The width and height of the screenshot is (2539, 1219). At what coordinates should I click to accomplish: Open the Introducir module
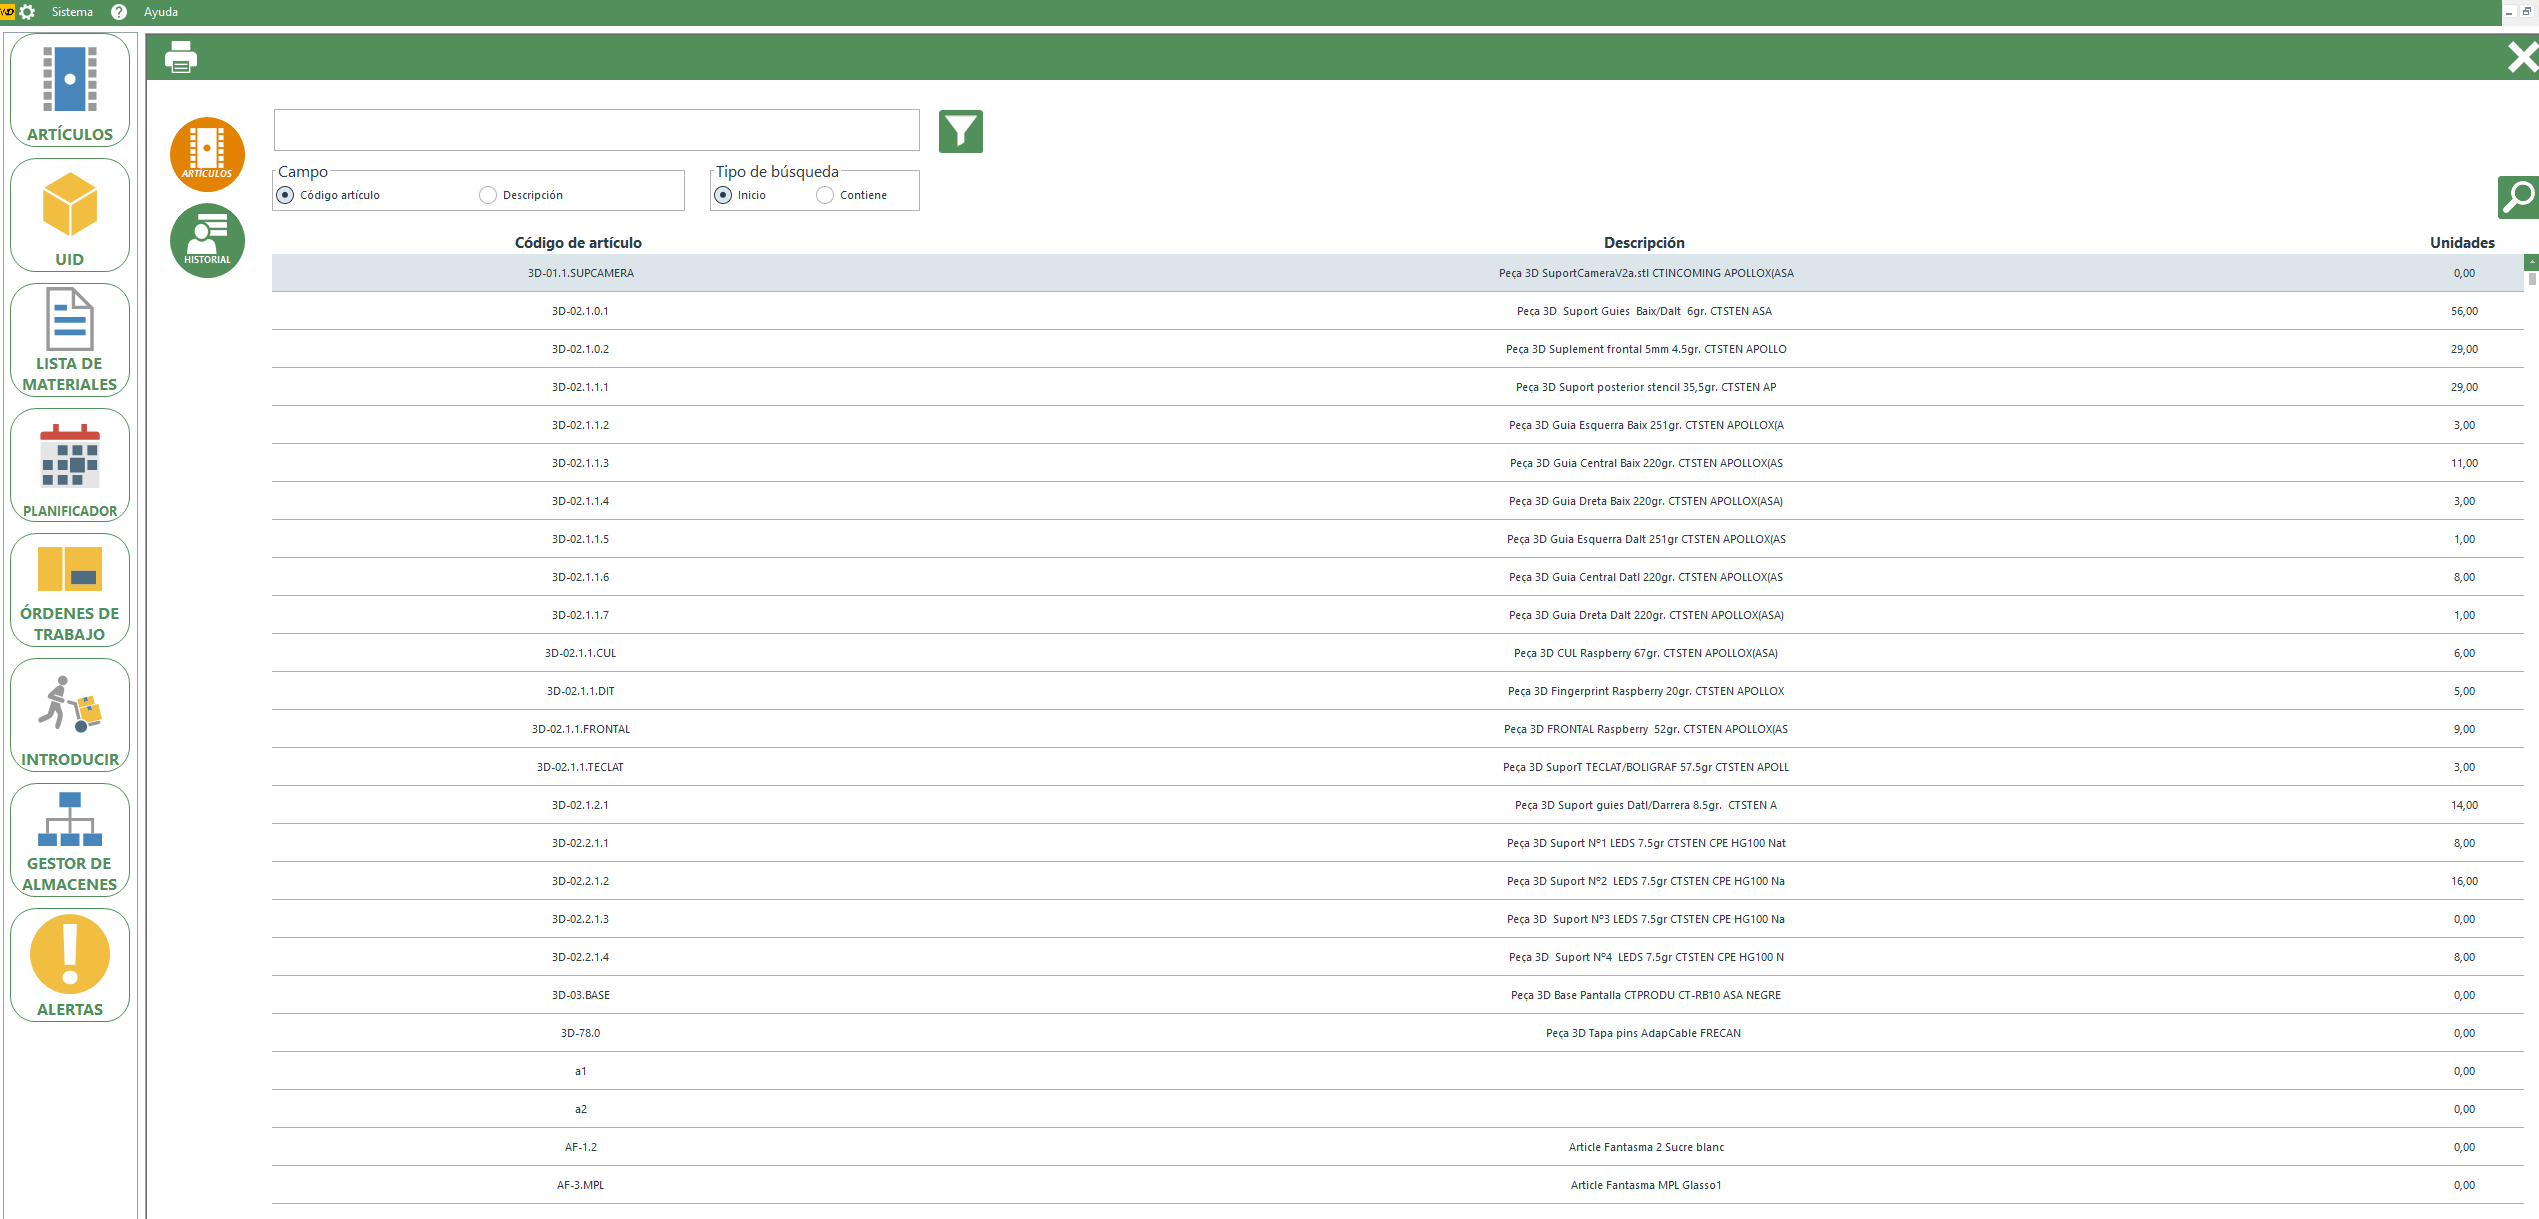70,716
